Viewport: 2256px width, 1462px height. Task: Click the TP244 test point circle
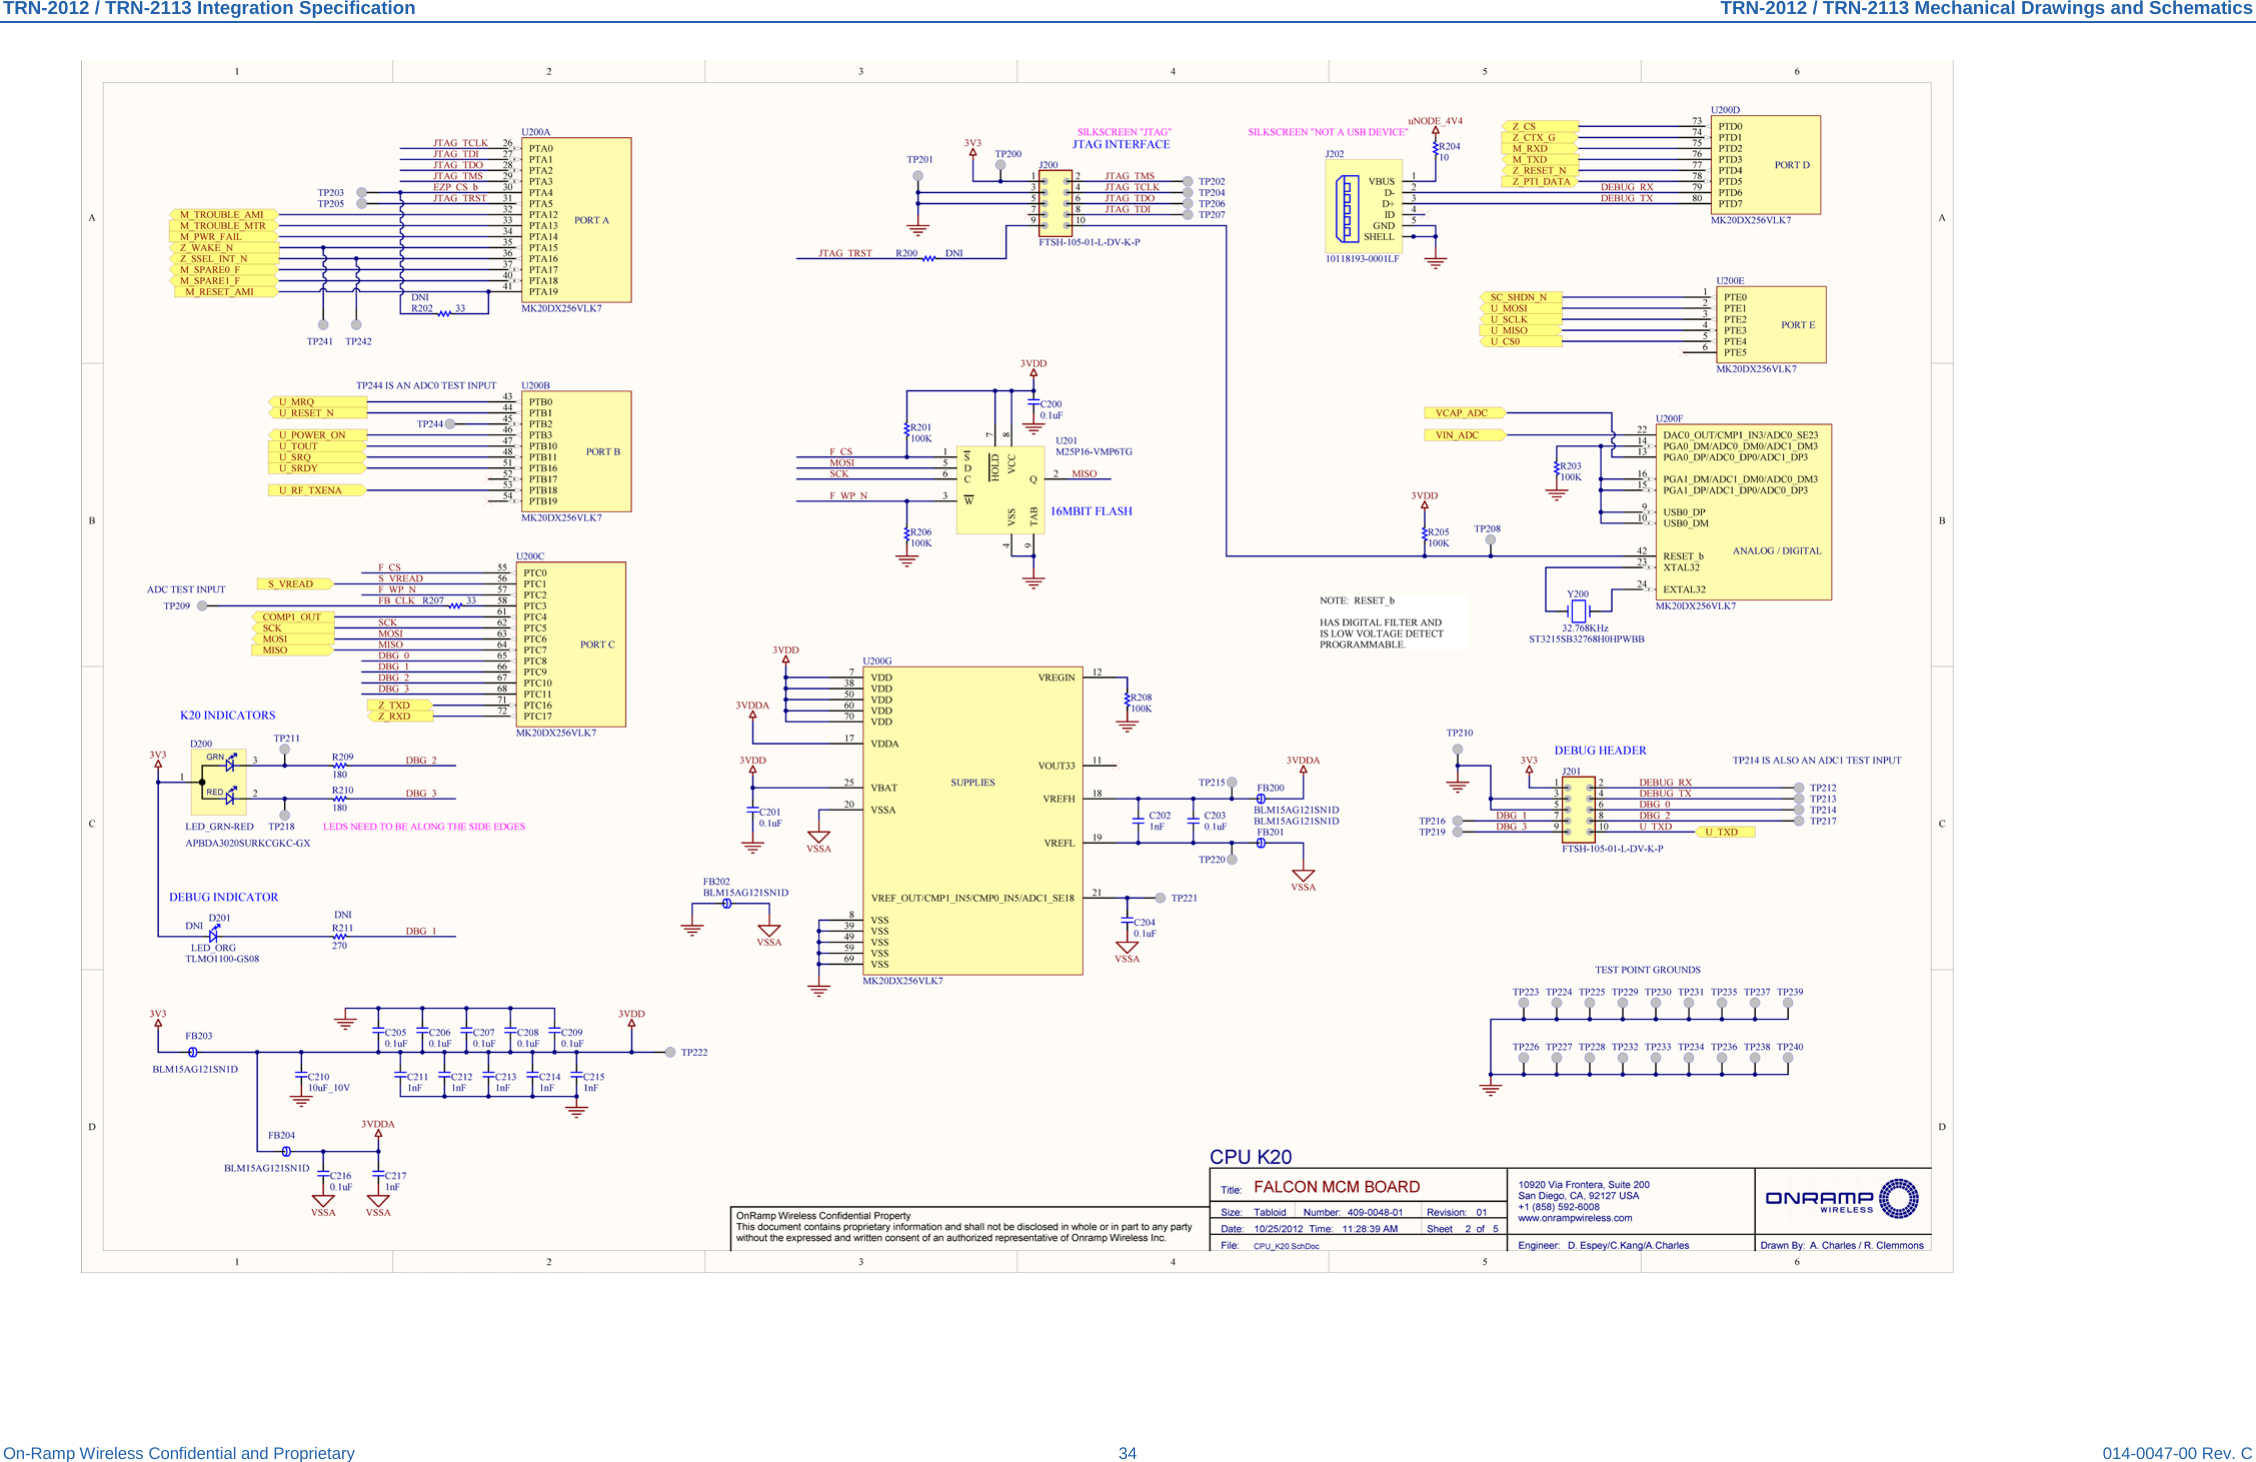450,424
